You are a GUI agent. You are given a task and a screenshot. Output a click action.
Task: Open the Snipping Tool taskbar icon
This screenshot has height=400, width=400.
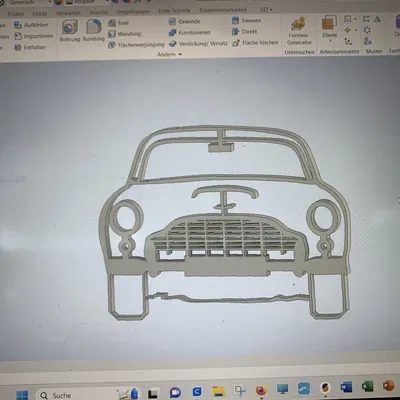[x=240, y=390]
